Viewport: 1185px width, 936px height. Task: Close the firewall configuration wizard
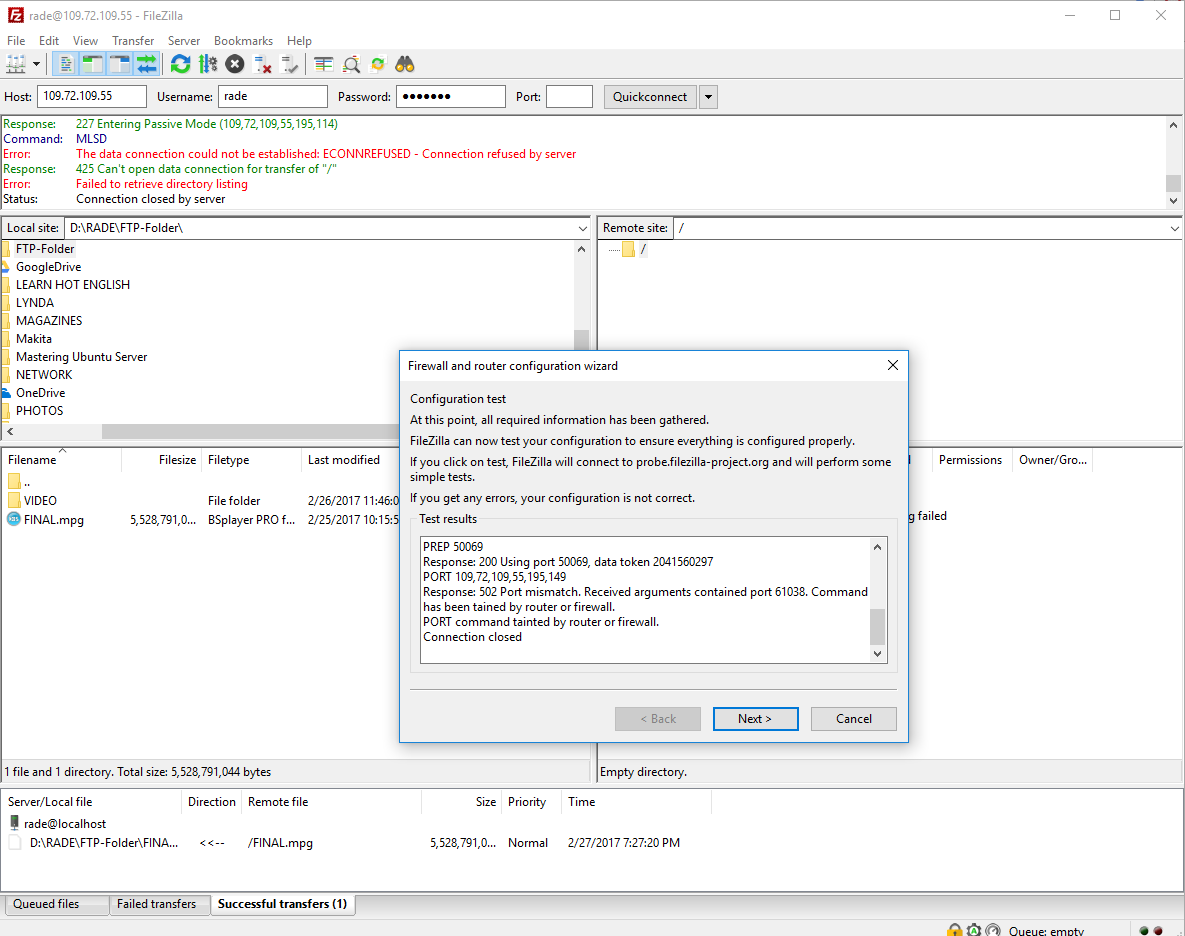tap(893, 366)
